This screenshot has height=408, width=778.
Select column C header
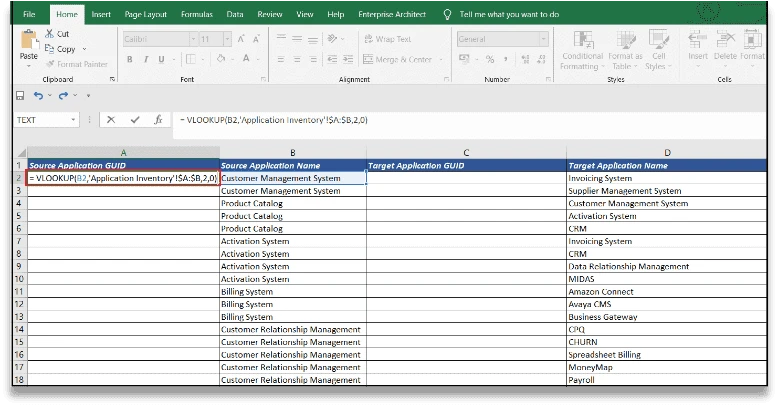(x=466, y=153)
